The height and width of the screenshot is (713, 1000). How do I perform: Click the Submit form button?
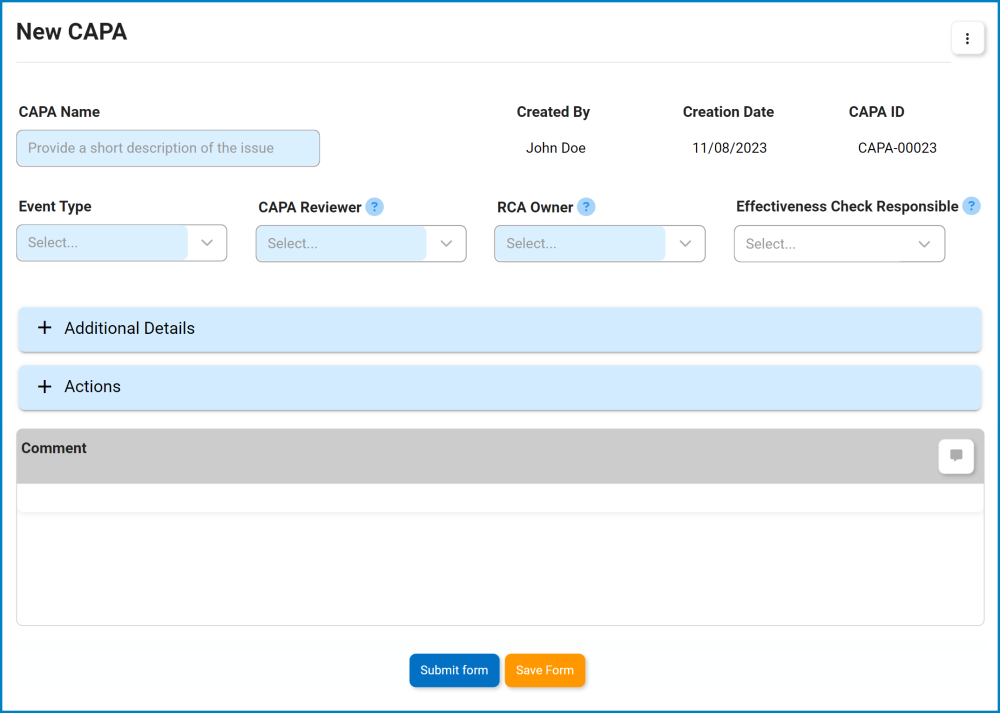[454, 670]
